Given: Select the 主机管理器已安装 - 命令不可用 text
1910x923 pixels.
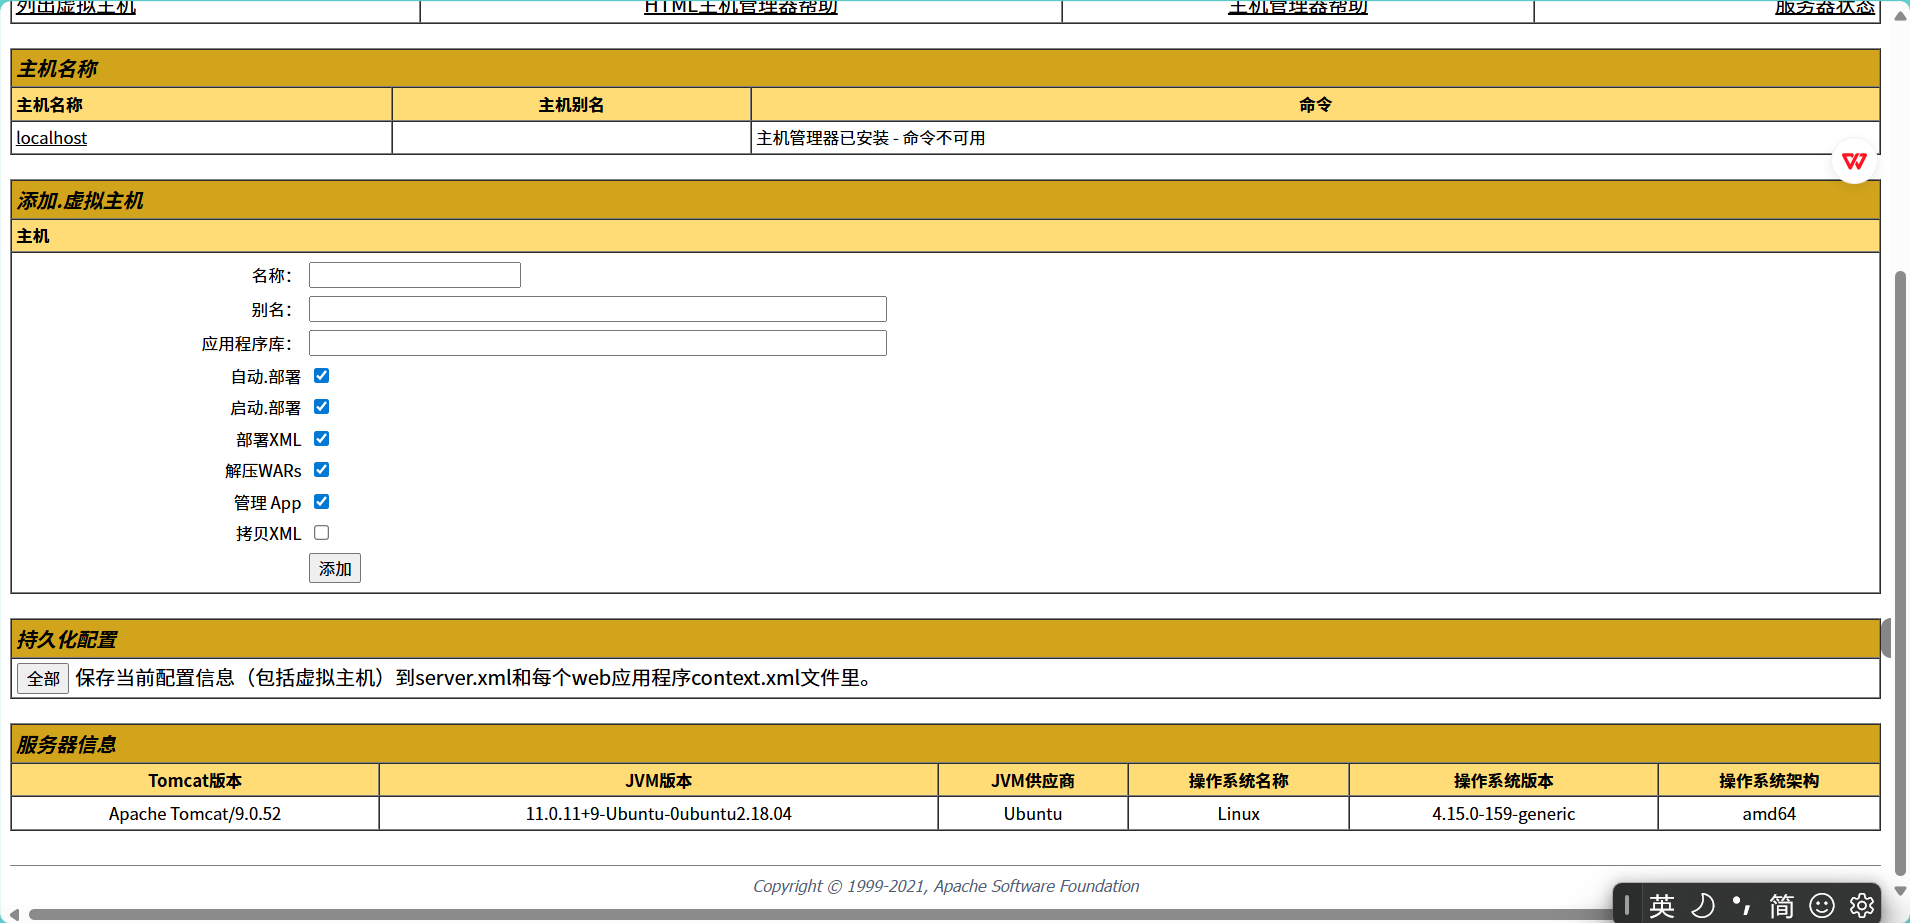Looking at the screenshot, I should pos(871,138).
